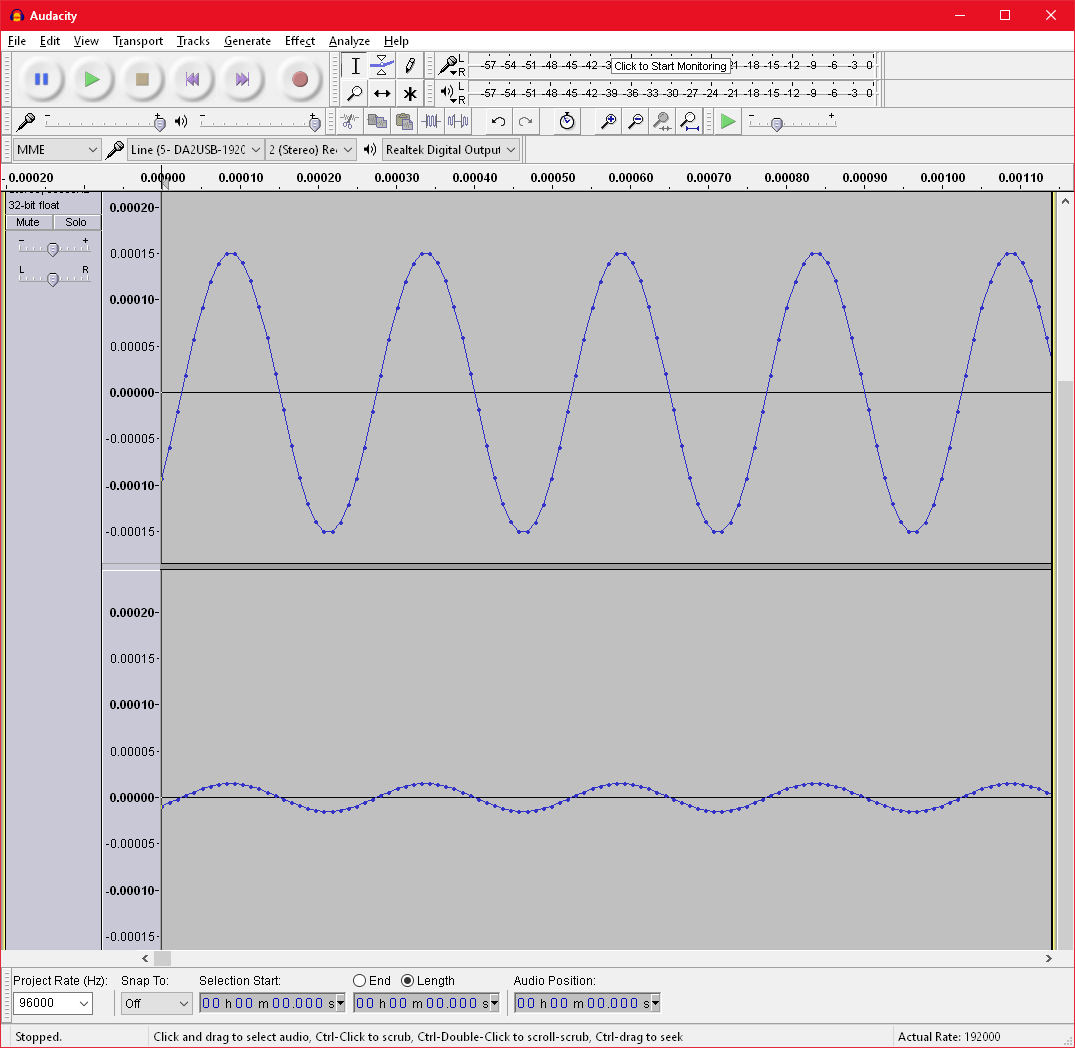
Task: Open the Tracks menu
Action: click(x=193, y=41)
